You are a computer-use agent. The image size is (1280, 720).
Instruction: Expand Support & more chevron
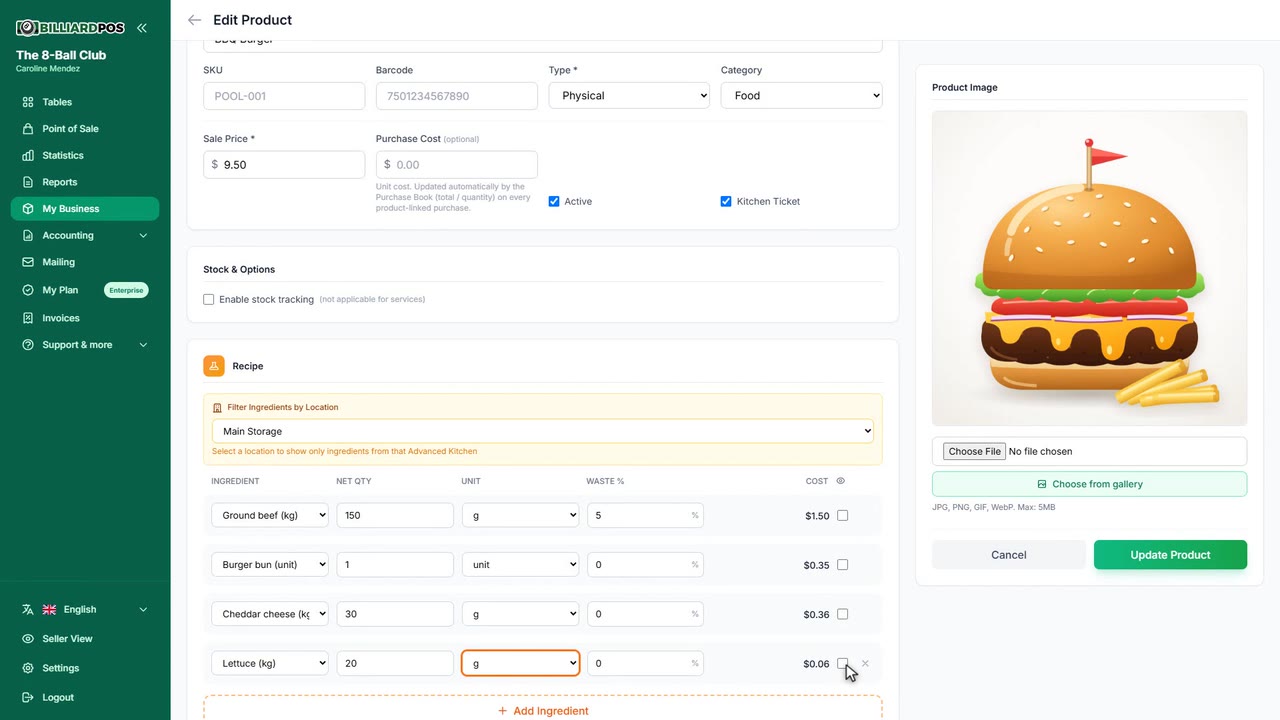pos(143,345)
